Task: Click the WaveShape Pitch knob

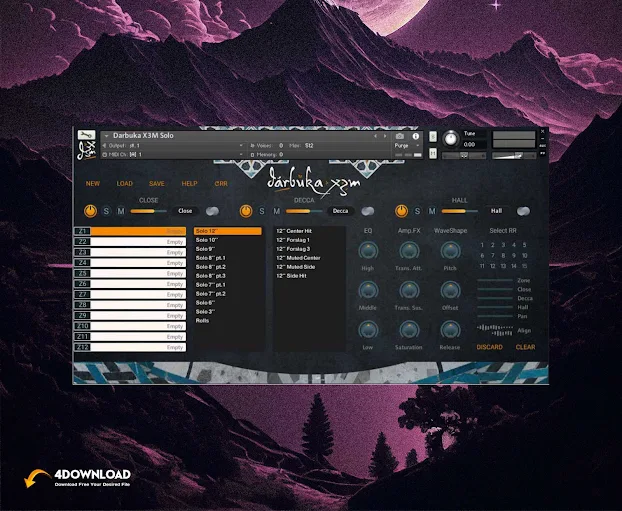Action: [x=451, y=251]
